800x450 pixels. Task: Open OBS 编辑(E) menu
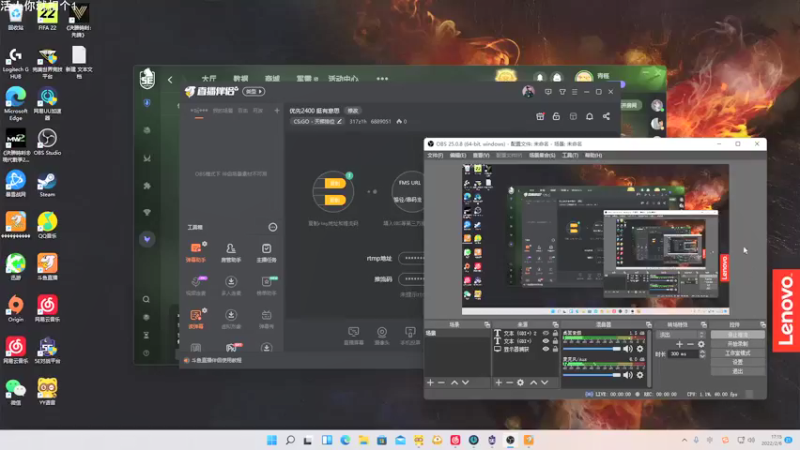[x=458, y=155]
